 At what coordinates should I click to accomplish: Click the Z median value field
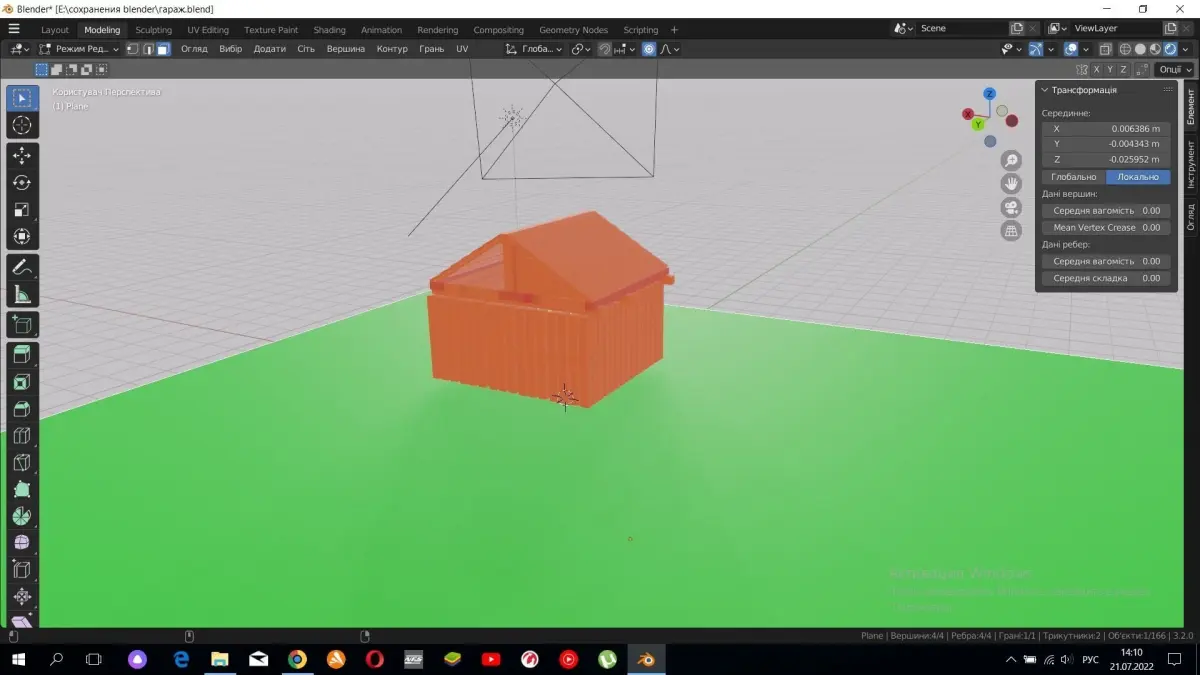point(1106,159)
